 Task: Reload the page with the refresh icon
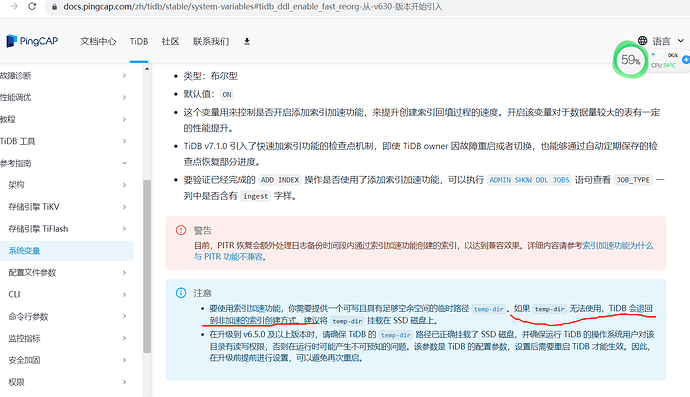[32, 7]
